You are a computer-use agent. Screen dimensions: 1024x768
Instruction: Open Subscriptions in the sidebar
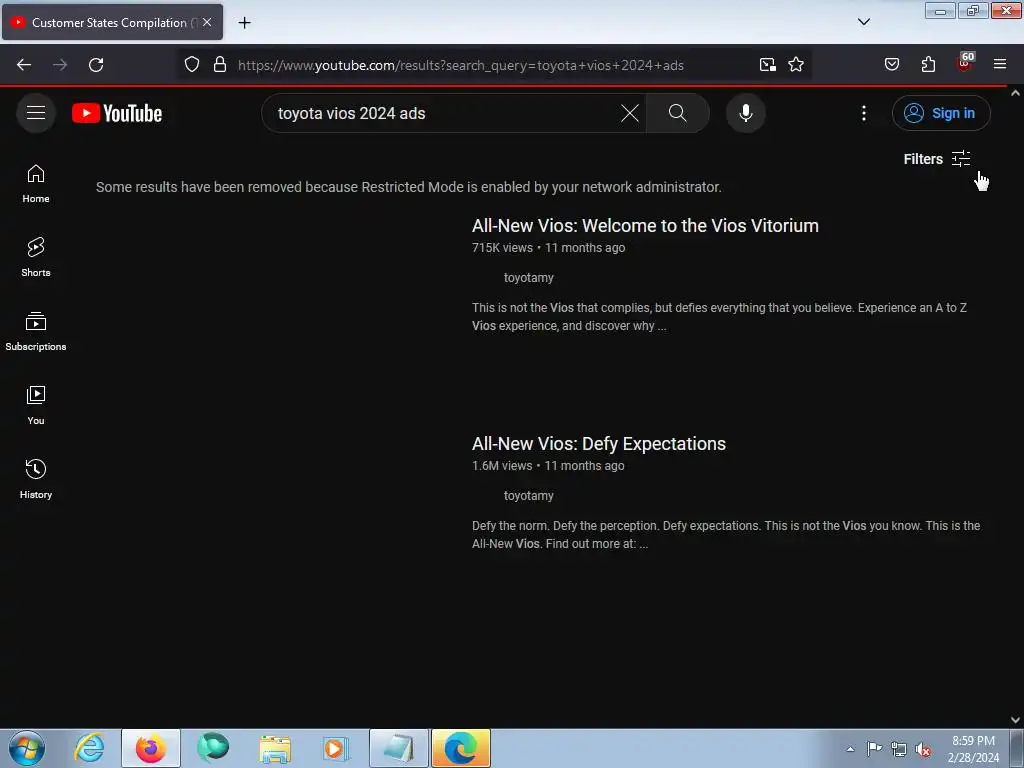[36, 332]
